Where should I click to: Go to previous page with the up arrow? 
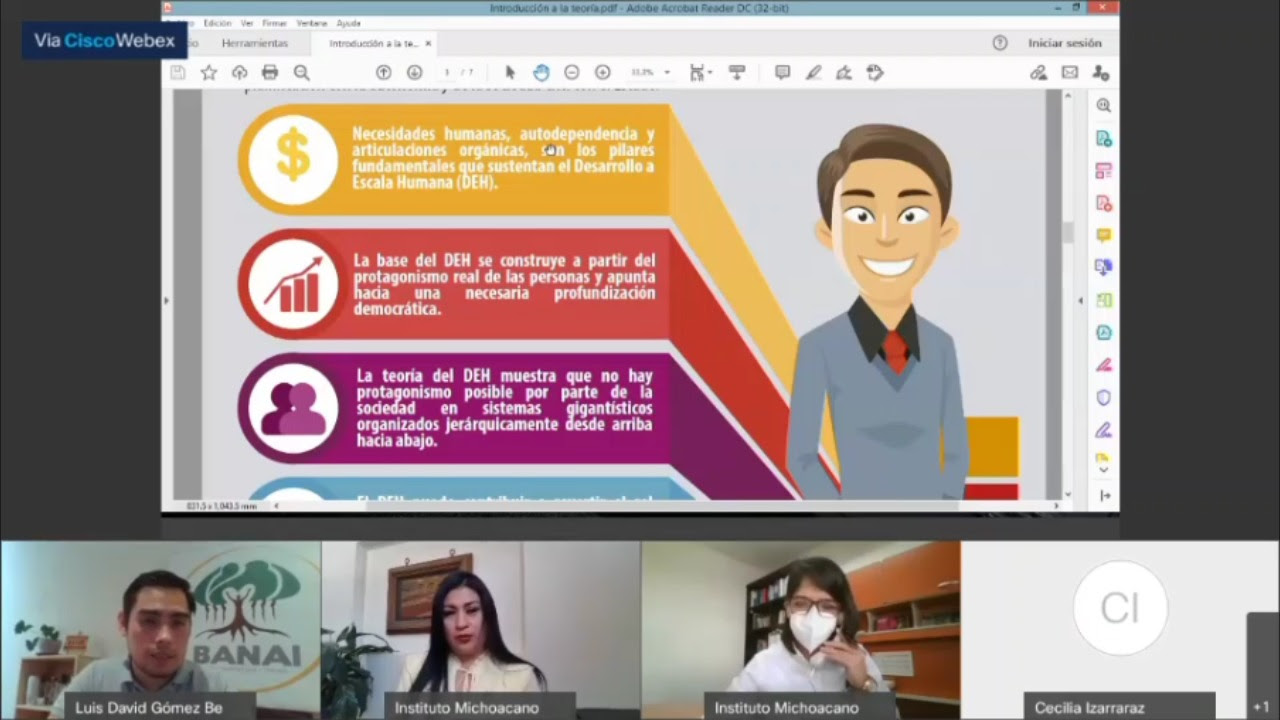click(x=383, y=72)
